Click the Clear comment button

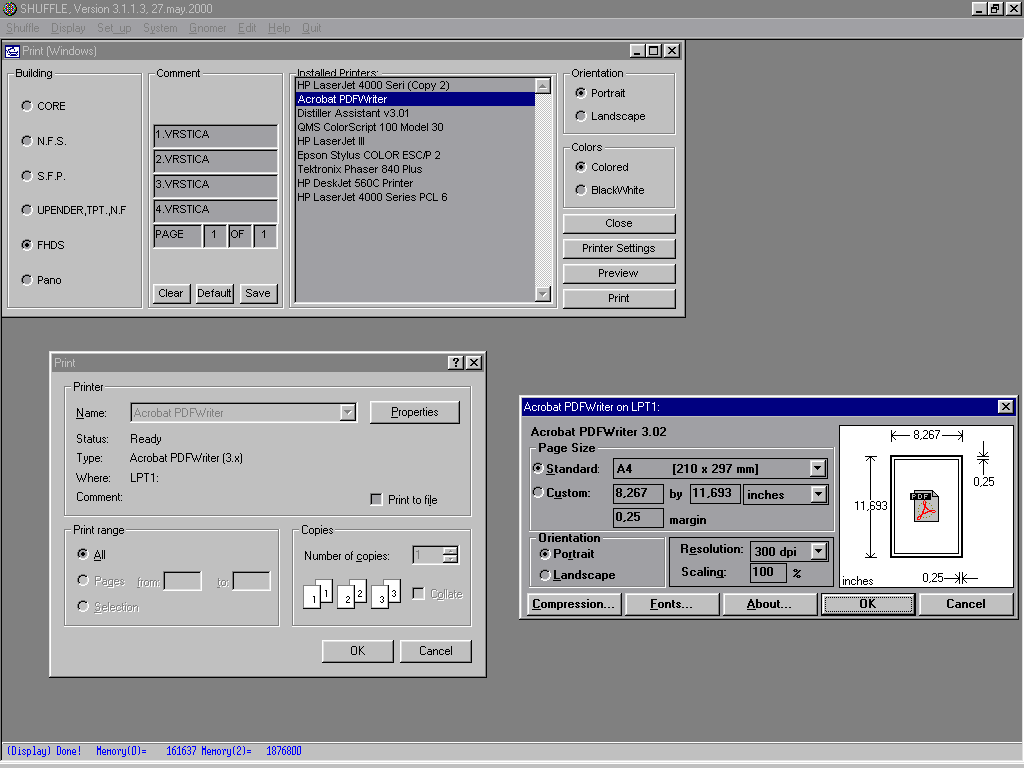tap(171, 293)
